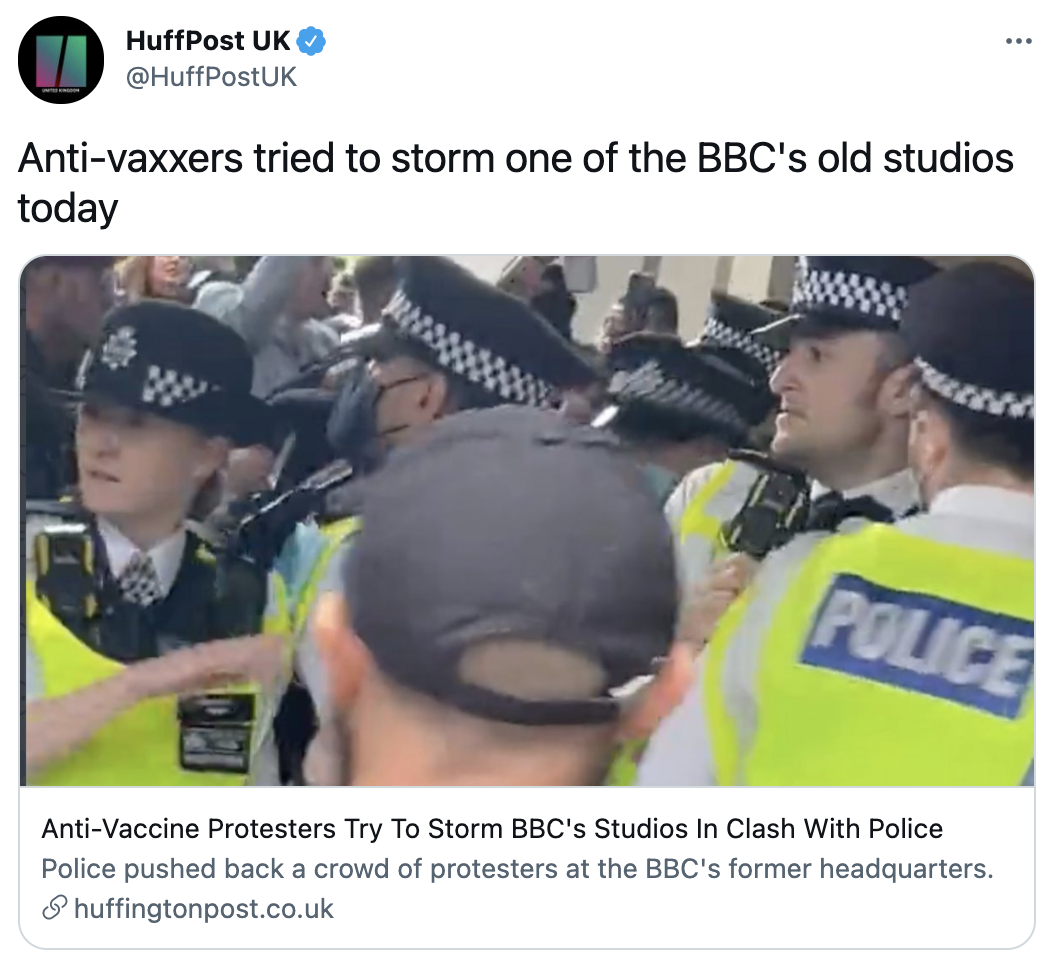Follow the huffingtonpost.co.uk domain link

pyautogui.click(x=204, y=909)
